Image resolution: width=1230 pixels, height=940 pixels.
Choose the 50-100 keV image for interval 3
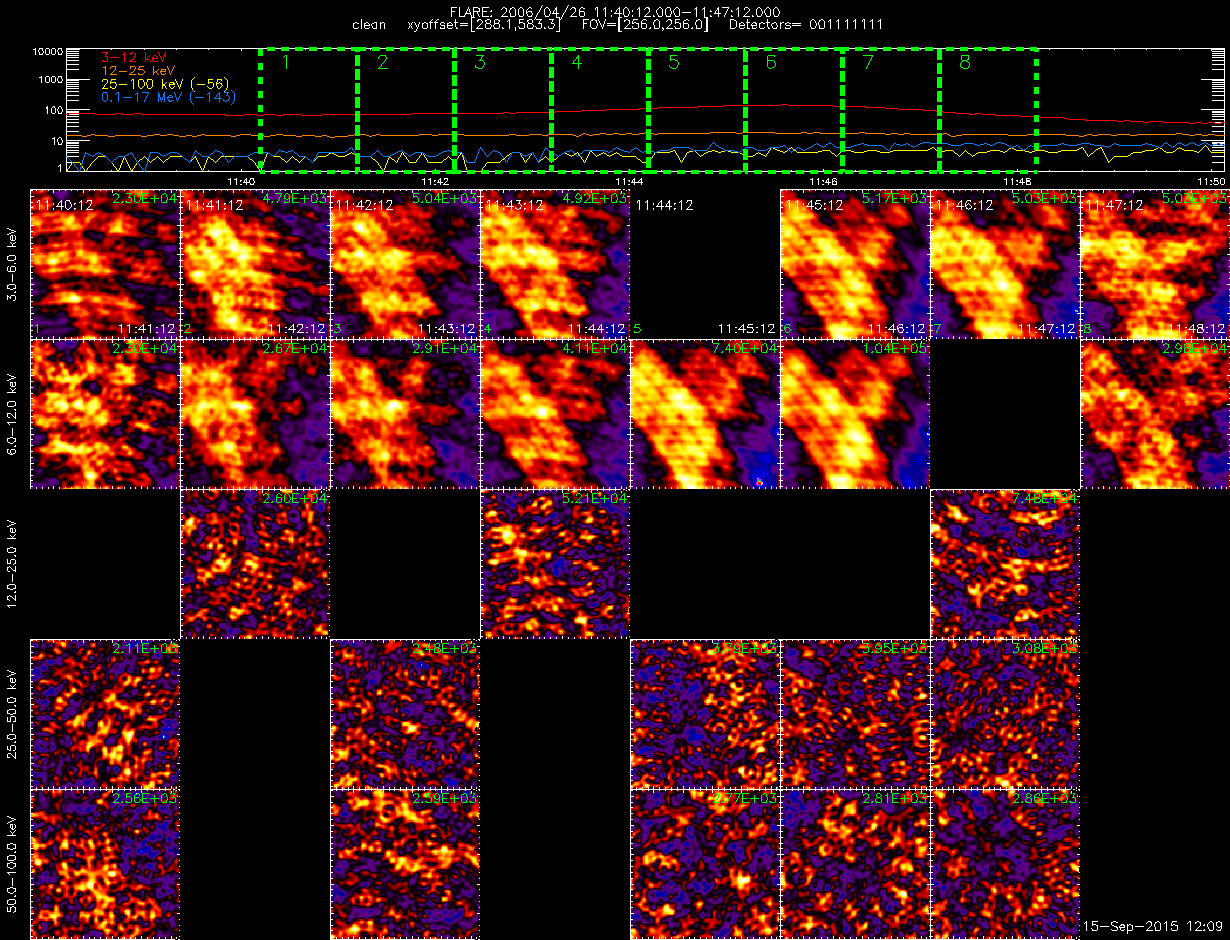(406, 864)
